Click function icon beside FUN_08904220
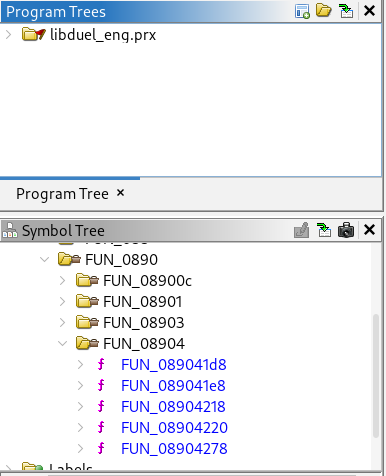Screen dimensions: 386x476 pos(101,427)
